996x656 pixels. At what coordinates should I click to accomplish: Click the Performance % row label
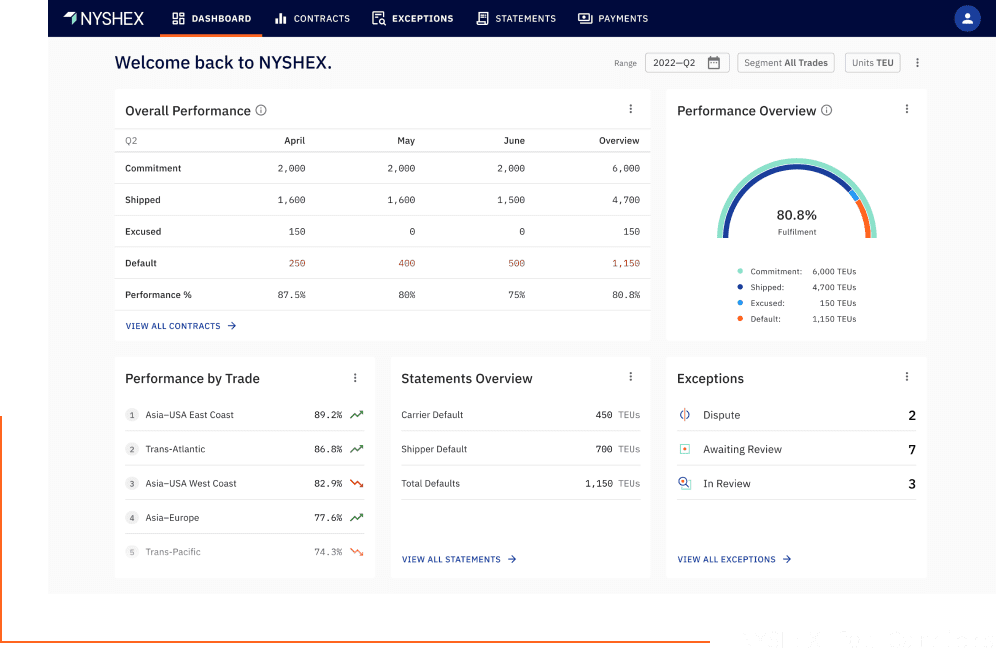[x=158, y=295]
